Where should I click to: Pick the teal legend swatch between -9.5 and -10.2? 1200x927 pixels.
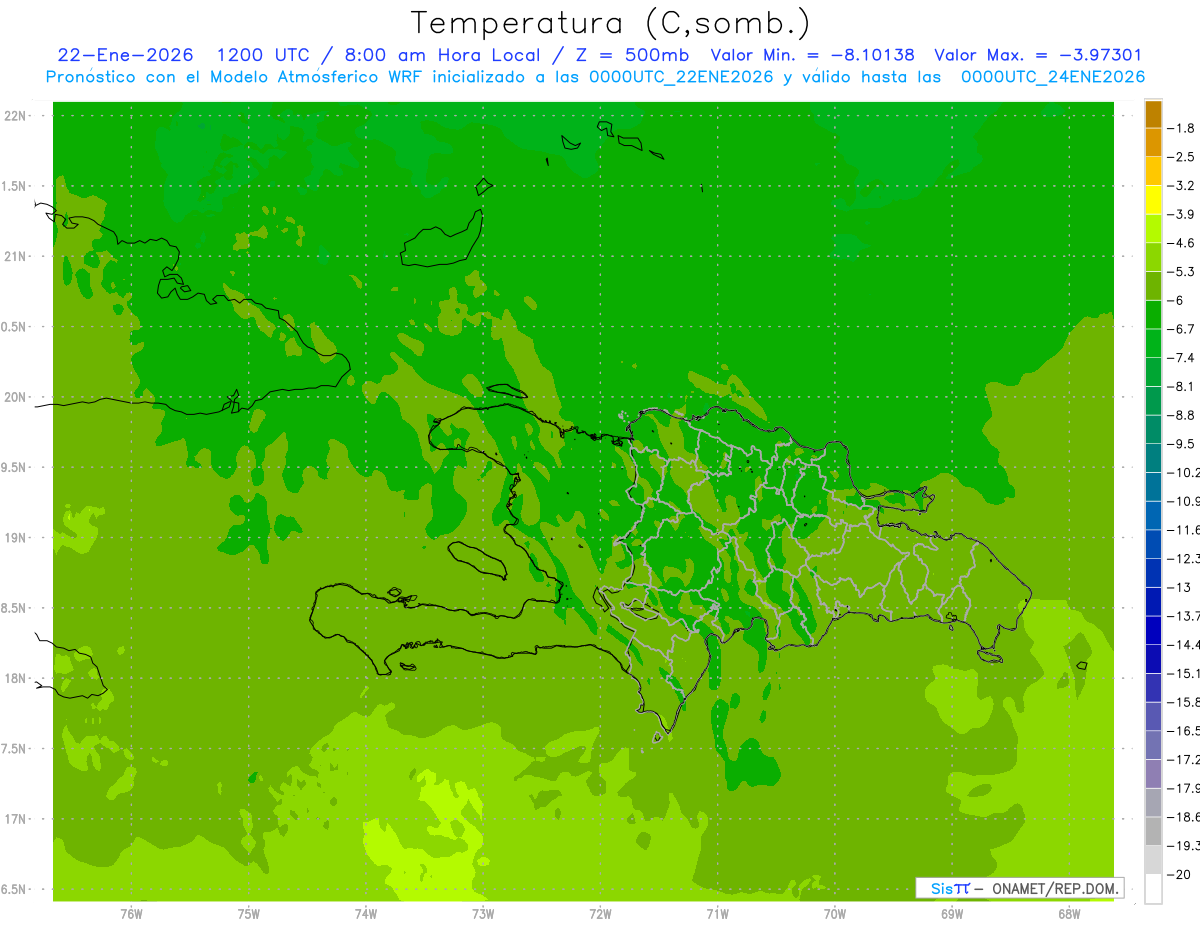[1153, 458]
